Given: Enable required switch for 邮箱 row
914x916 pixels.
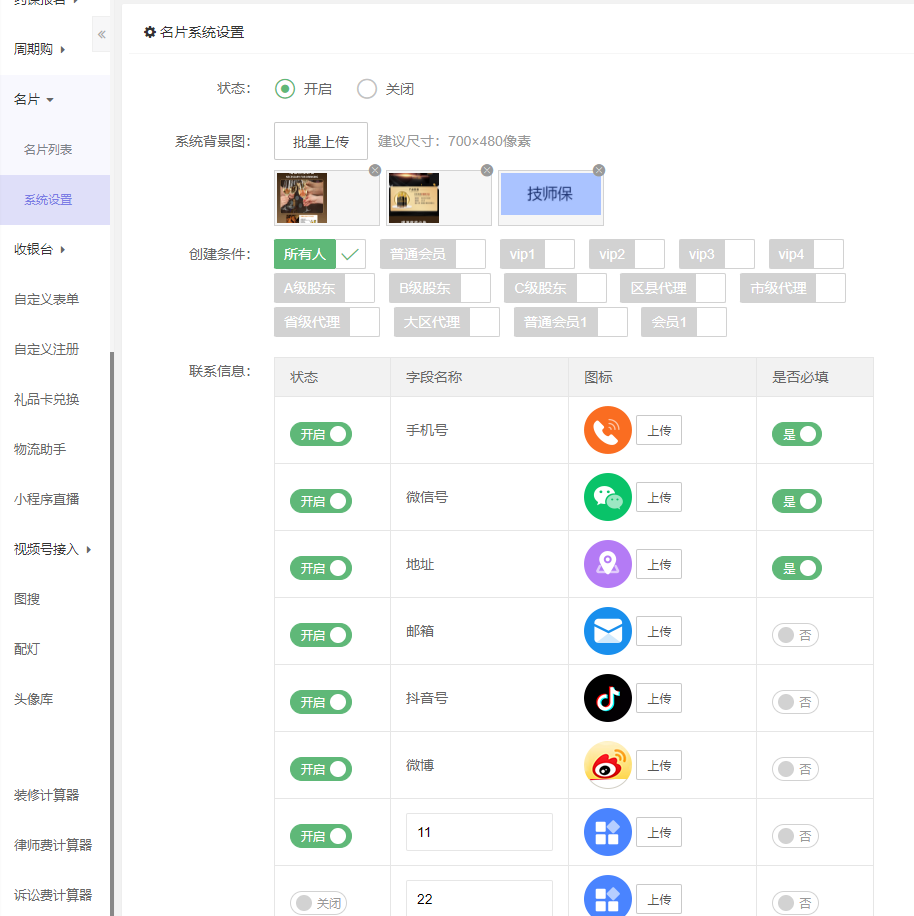Looking at the screenshot, I should pos(795,635).
